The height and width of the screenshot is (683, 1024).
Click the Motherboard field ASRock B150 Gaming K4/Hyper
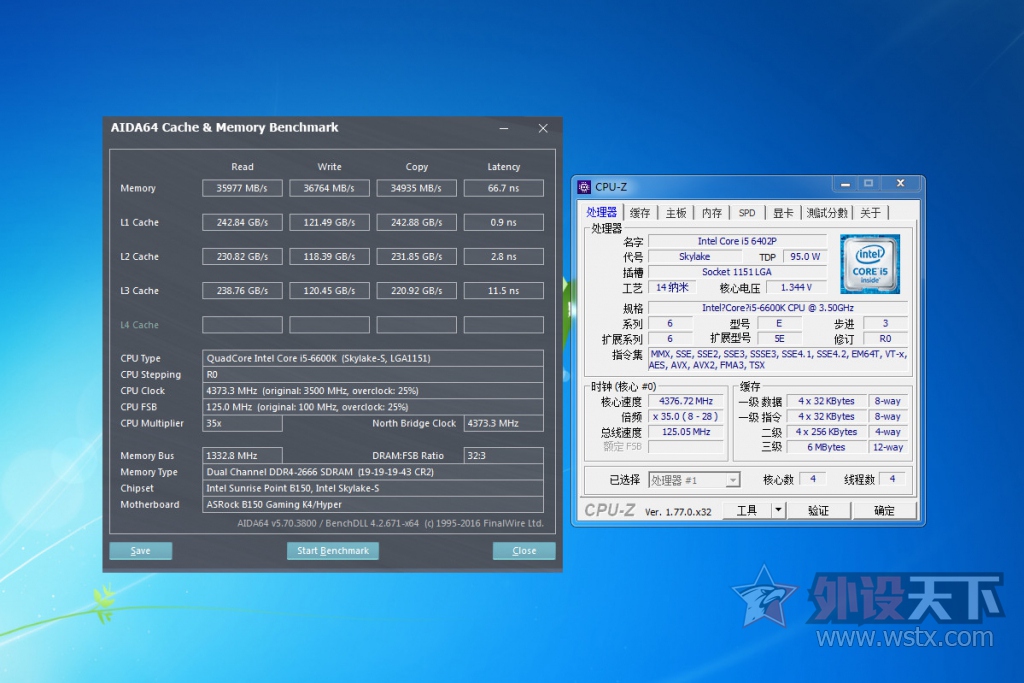click(x=373, y=504)
